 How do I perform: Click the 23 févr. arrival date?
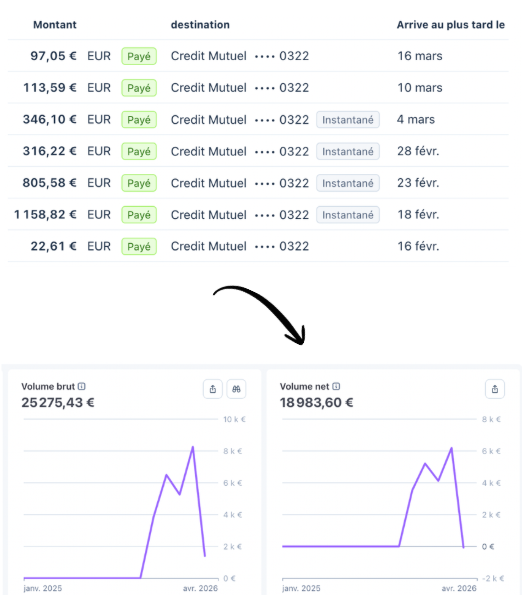click(x=418, y=183)
